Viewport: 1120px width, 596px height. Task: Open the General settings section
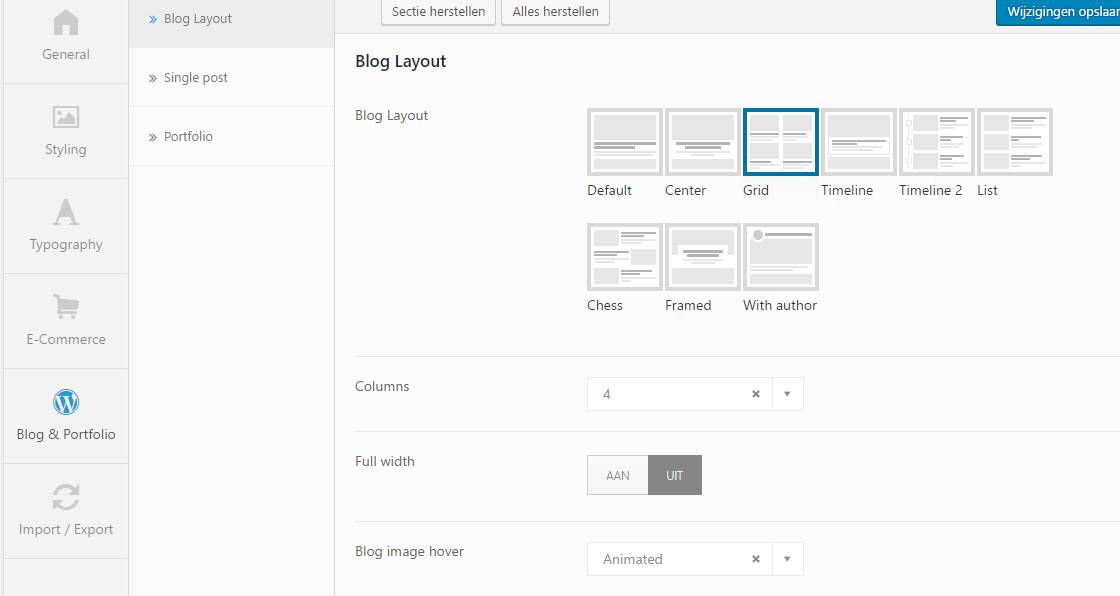point(66,37)
